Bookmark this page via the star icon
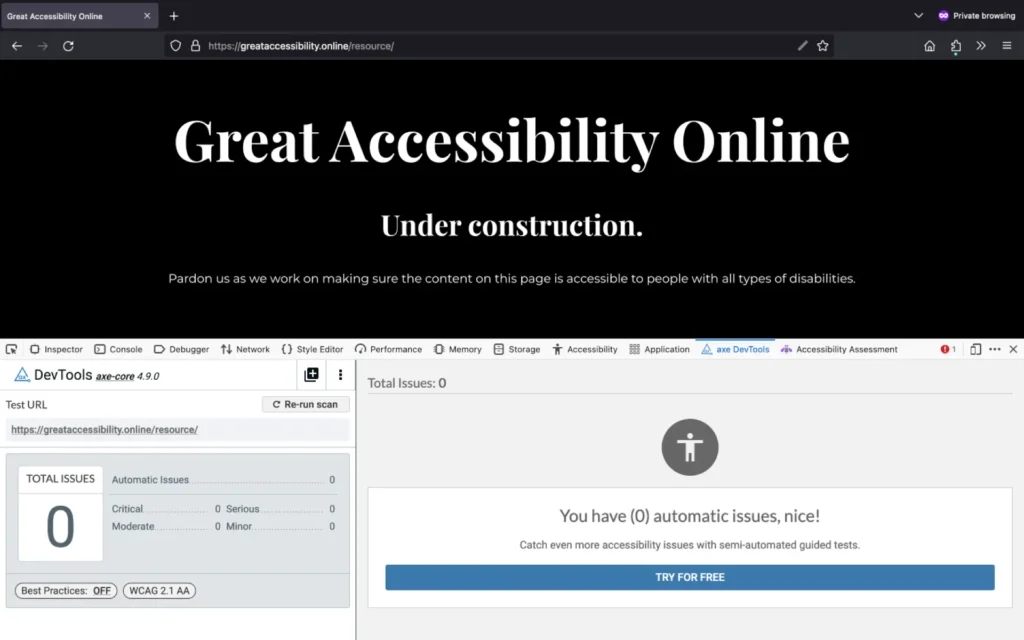 coord(822,45)
